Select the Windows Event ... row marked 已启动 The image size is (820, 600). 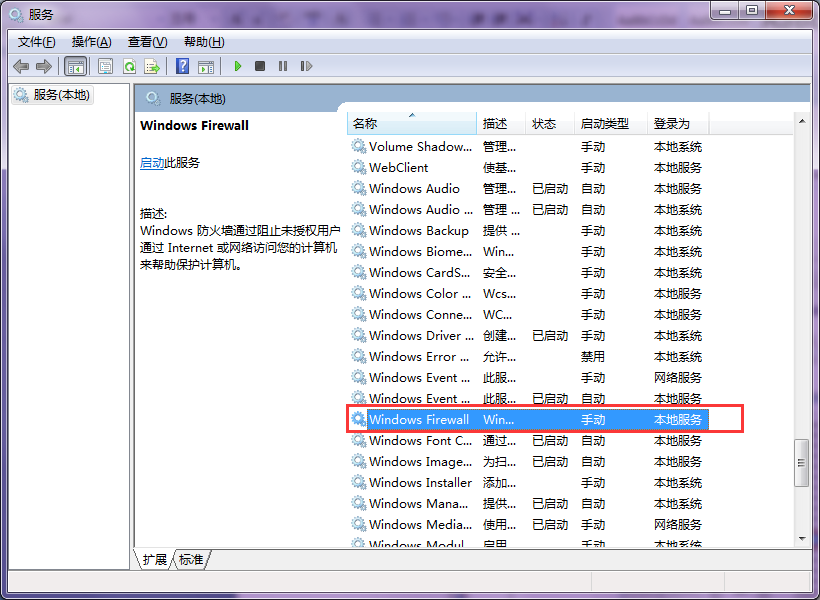(x=528, y=398)
